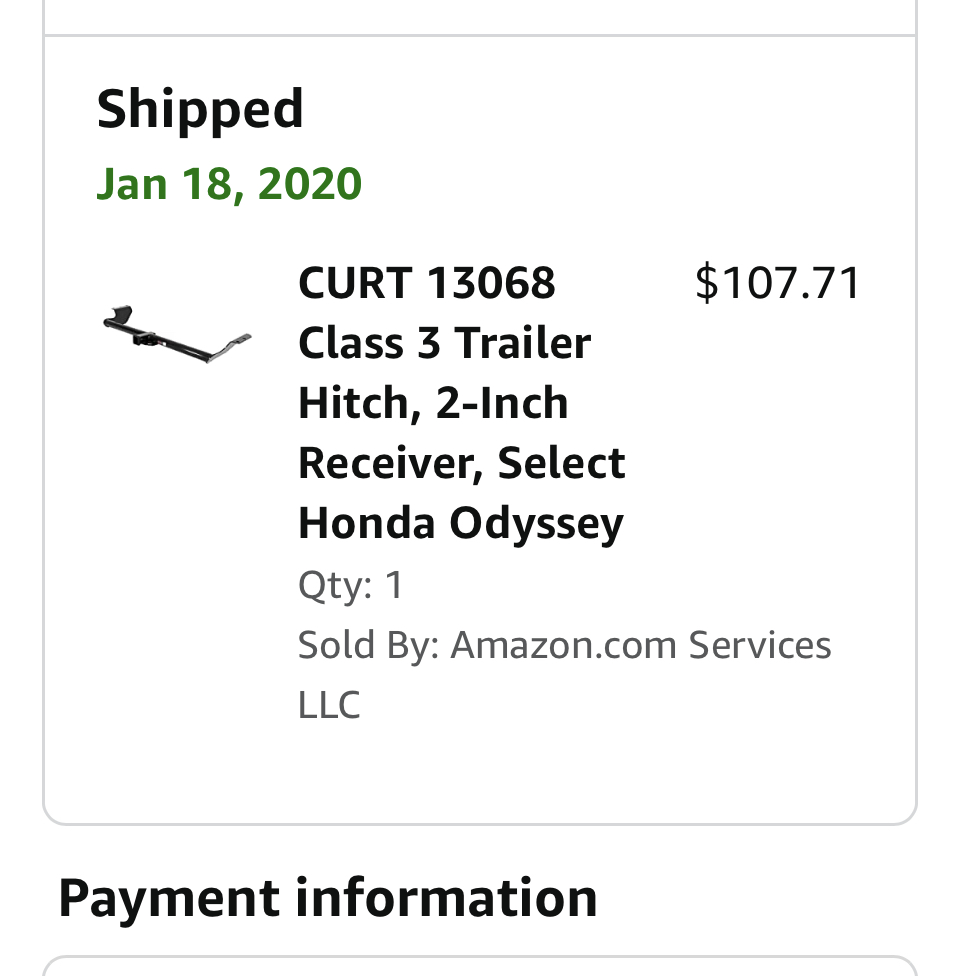Viewport: 960px width, 976px height.
Task: Click the $107.71 item price
Action: pyautogui.click(x=777, y=283)
